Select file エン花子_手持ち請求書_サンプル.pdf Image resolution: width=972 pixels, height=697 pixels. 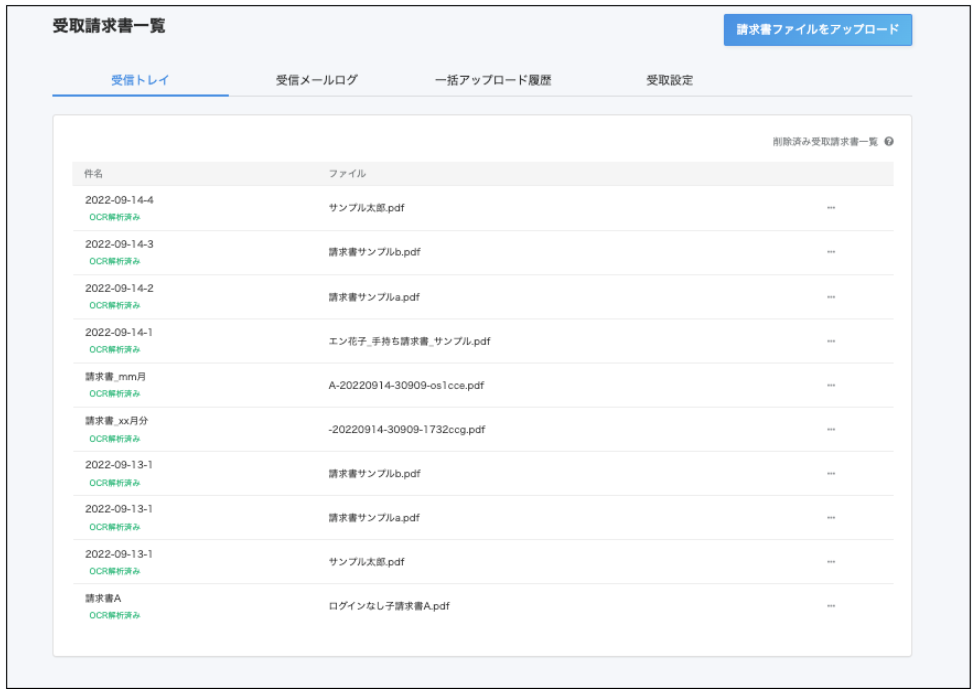pyautogui.click(x=409, y=341)
